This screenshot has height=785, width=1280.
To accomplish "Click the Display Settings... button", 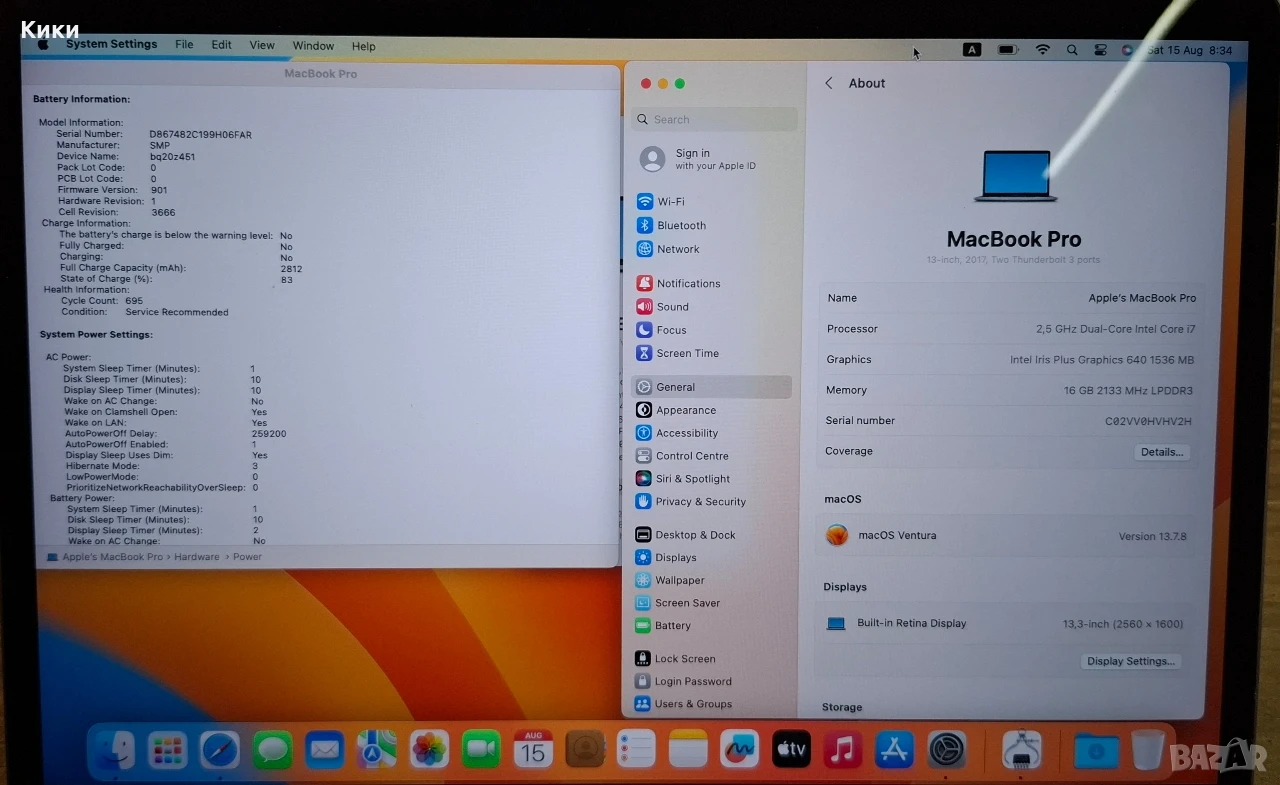I will tap(1131, 662).
